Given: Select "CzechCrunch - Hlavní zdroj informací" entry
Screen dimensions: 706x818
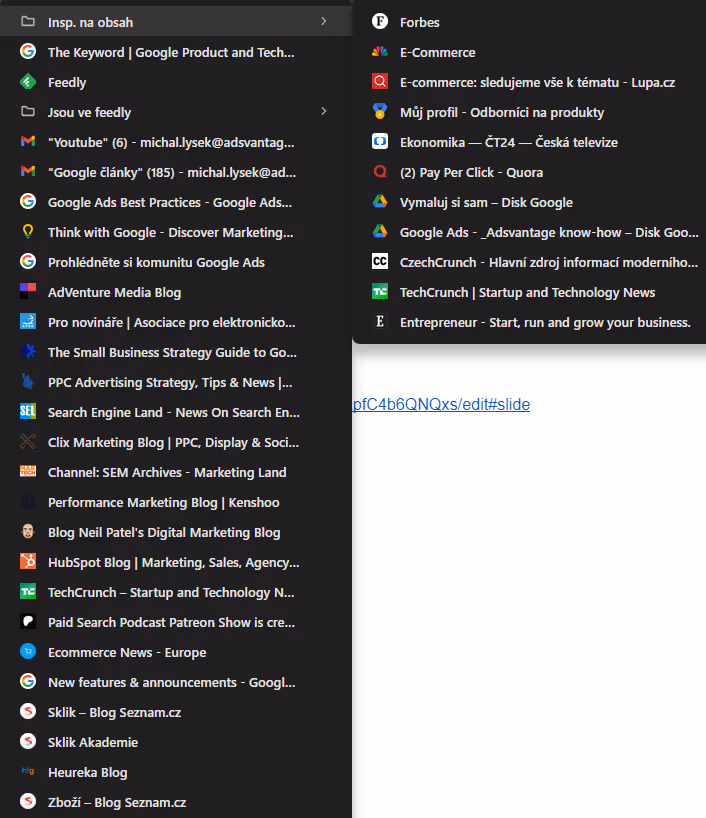Looking at the screenshot, I should click(x=530, y=262).
